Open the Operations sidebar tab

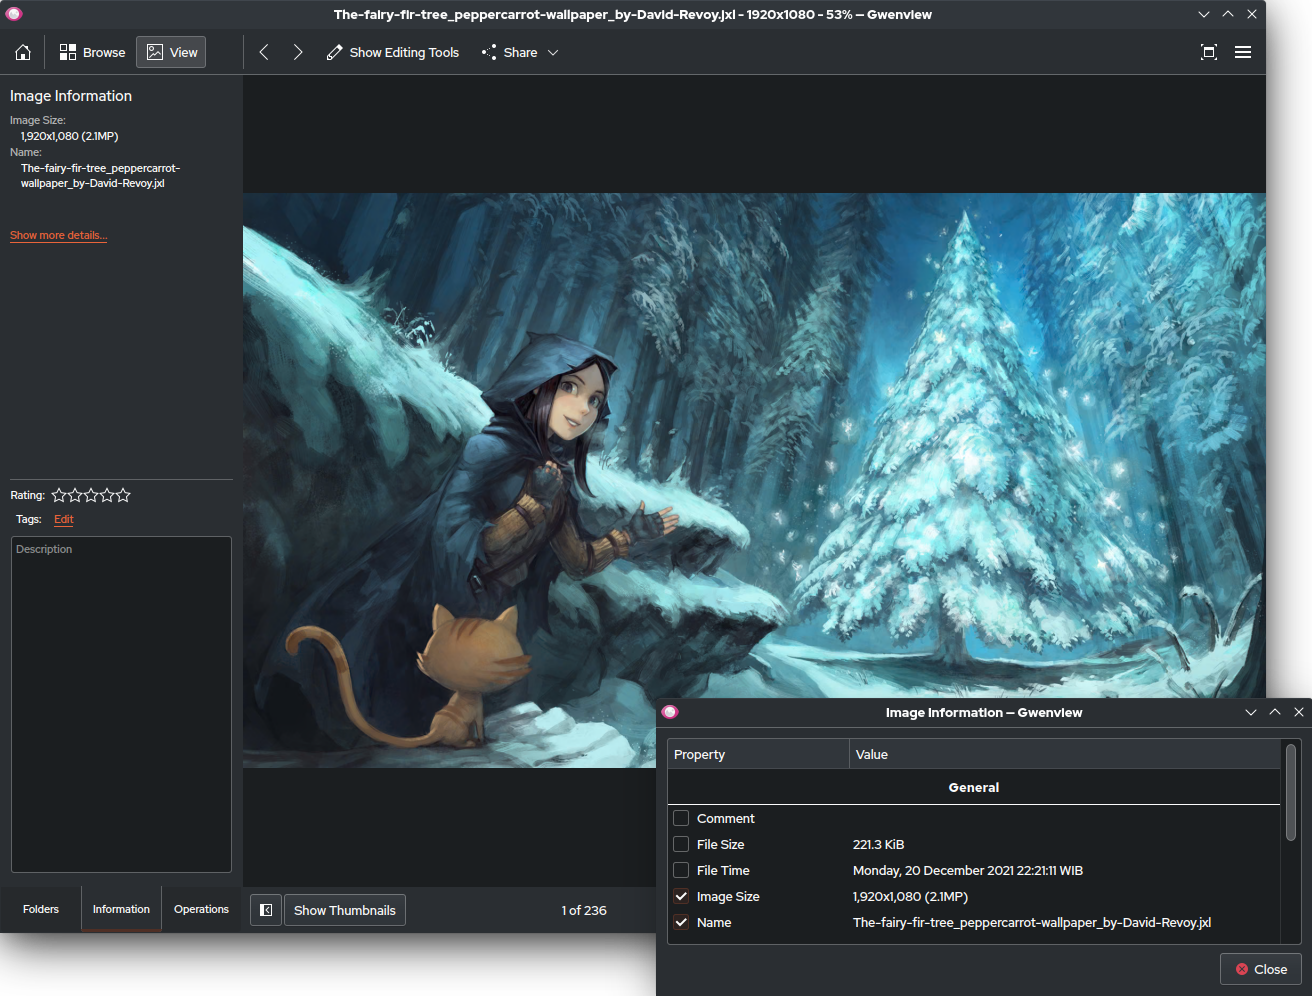click(201, 909)
